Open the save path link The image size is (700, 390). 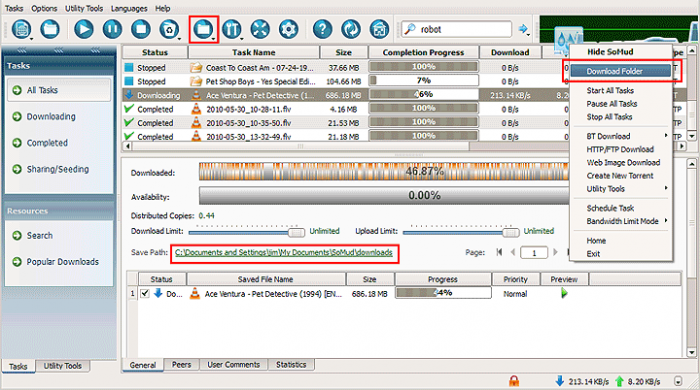283,253
